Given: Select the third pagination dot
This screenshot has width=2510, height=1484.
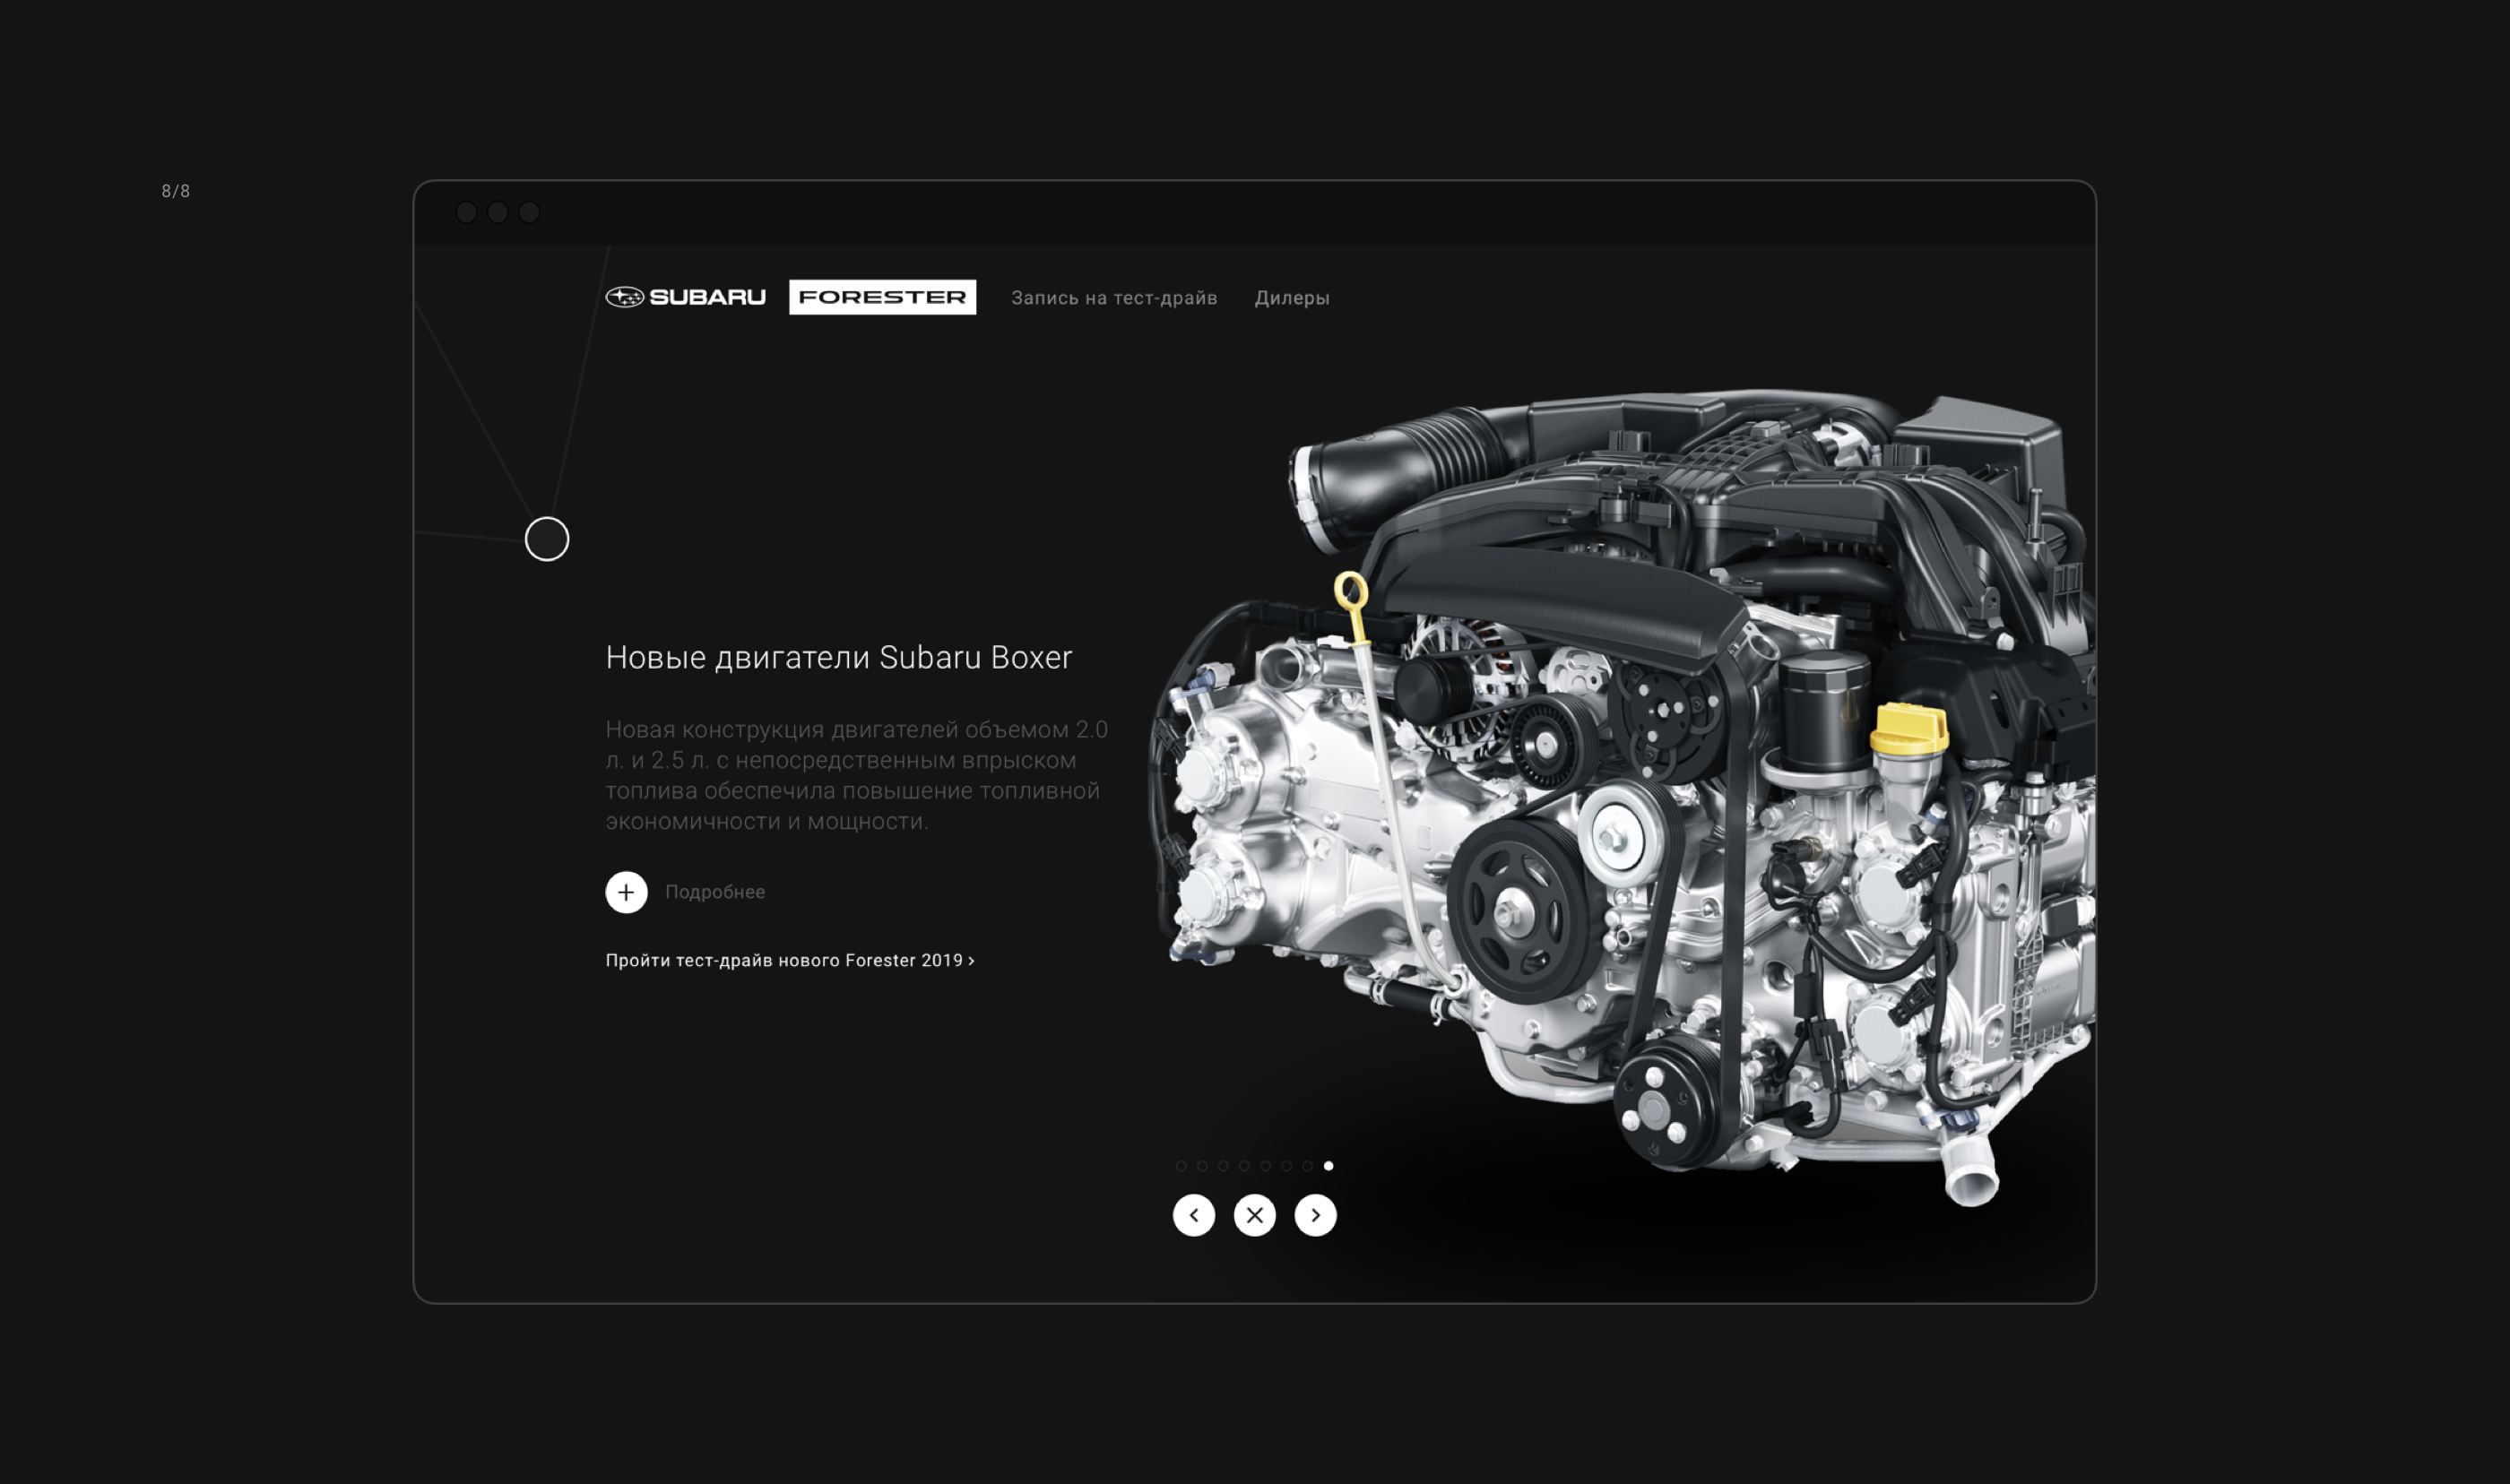Looking at the screenshot, I should [1223, 1166].
